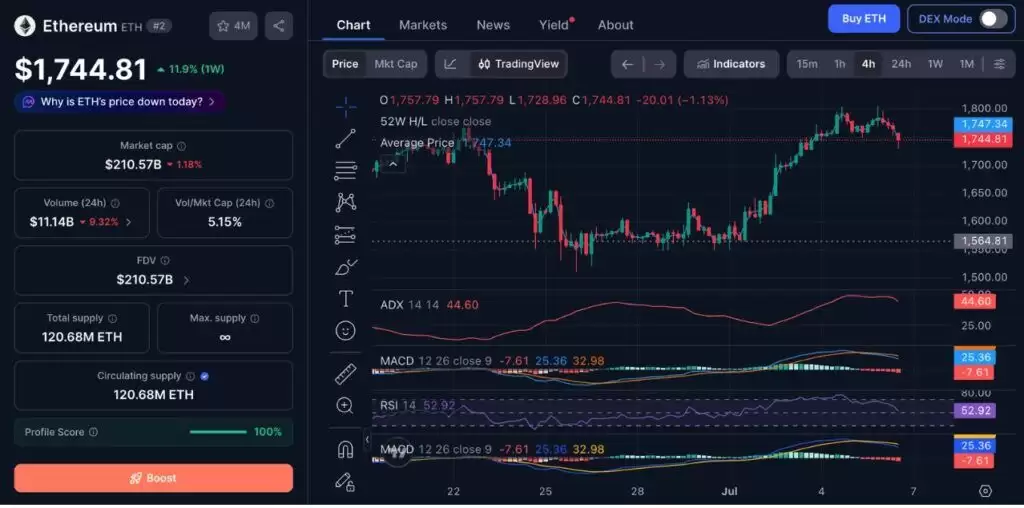Click the ADX 14 14 indicator label
Image resolution: width=1024 pixels, height=508 pixels.
pyautogui.click(x=409, y=305)
